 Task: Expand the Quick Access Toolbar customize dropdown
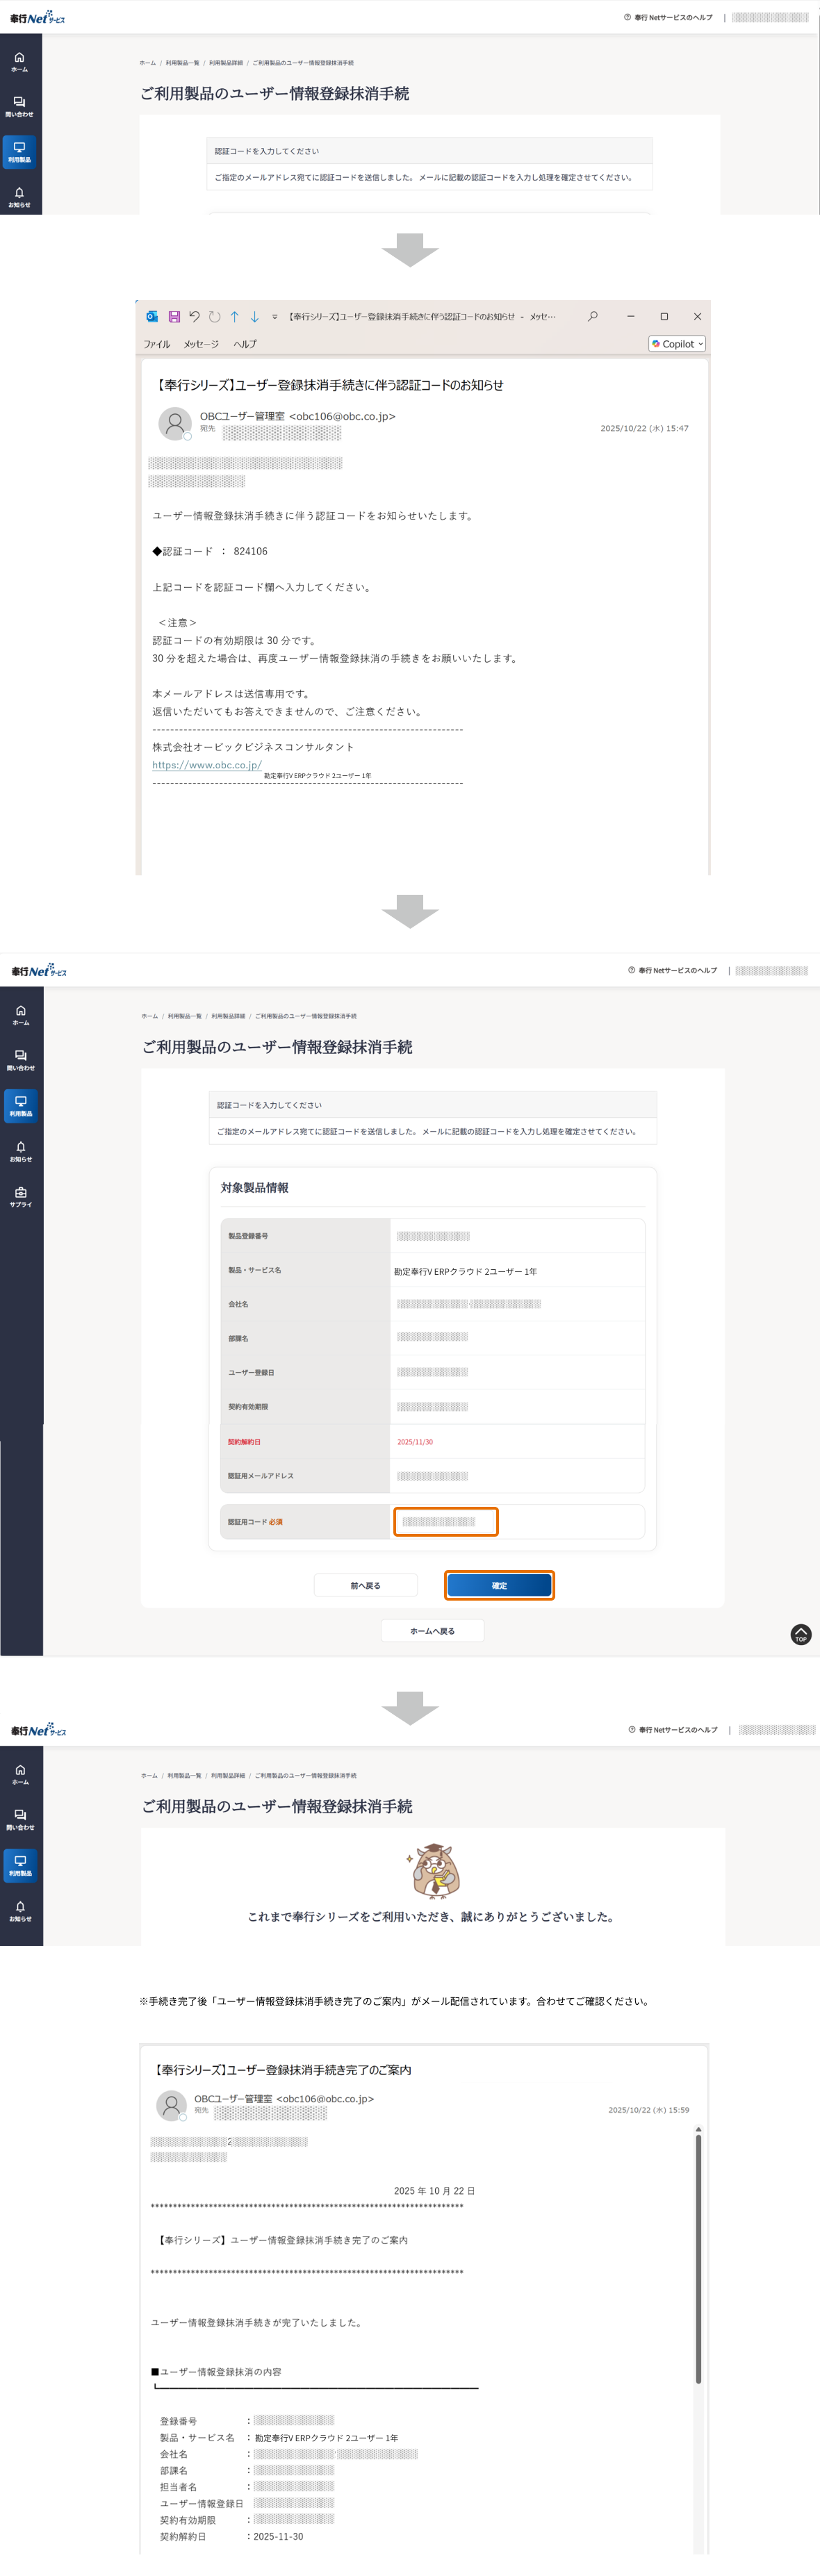(275, 317)
